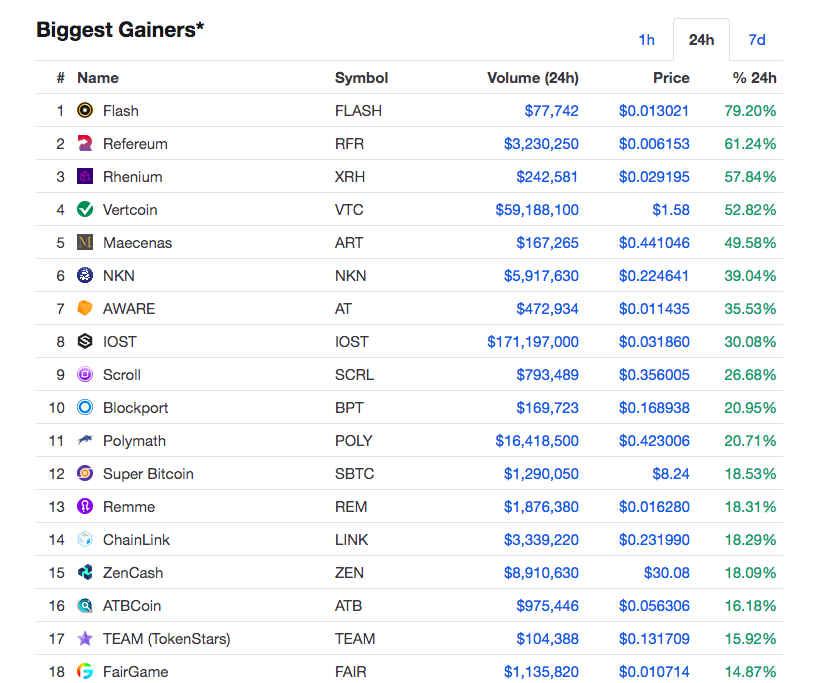Screen dimensions: 836x683
Task: Open the FairGame name link
Action: [135, 672]
